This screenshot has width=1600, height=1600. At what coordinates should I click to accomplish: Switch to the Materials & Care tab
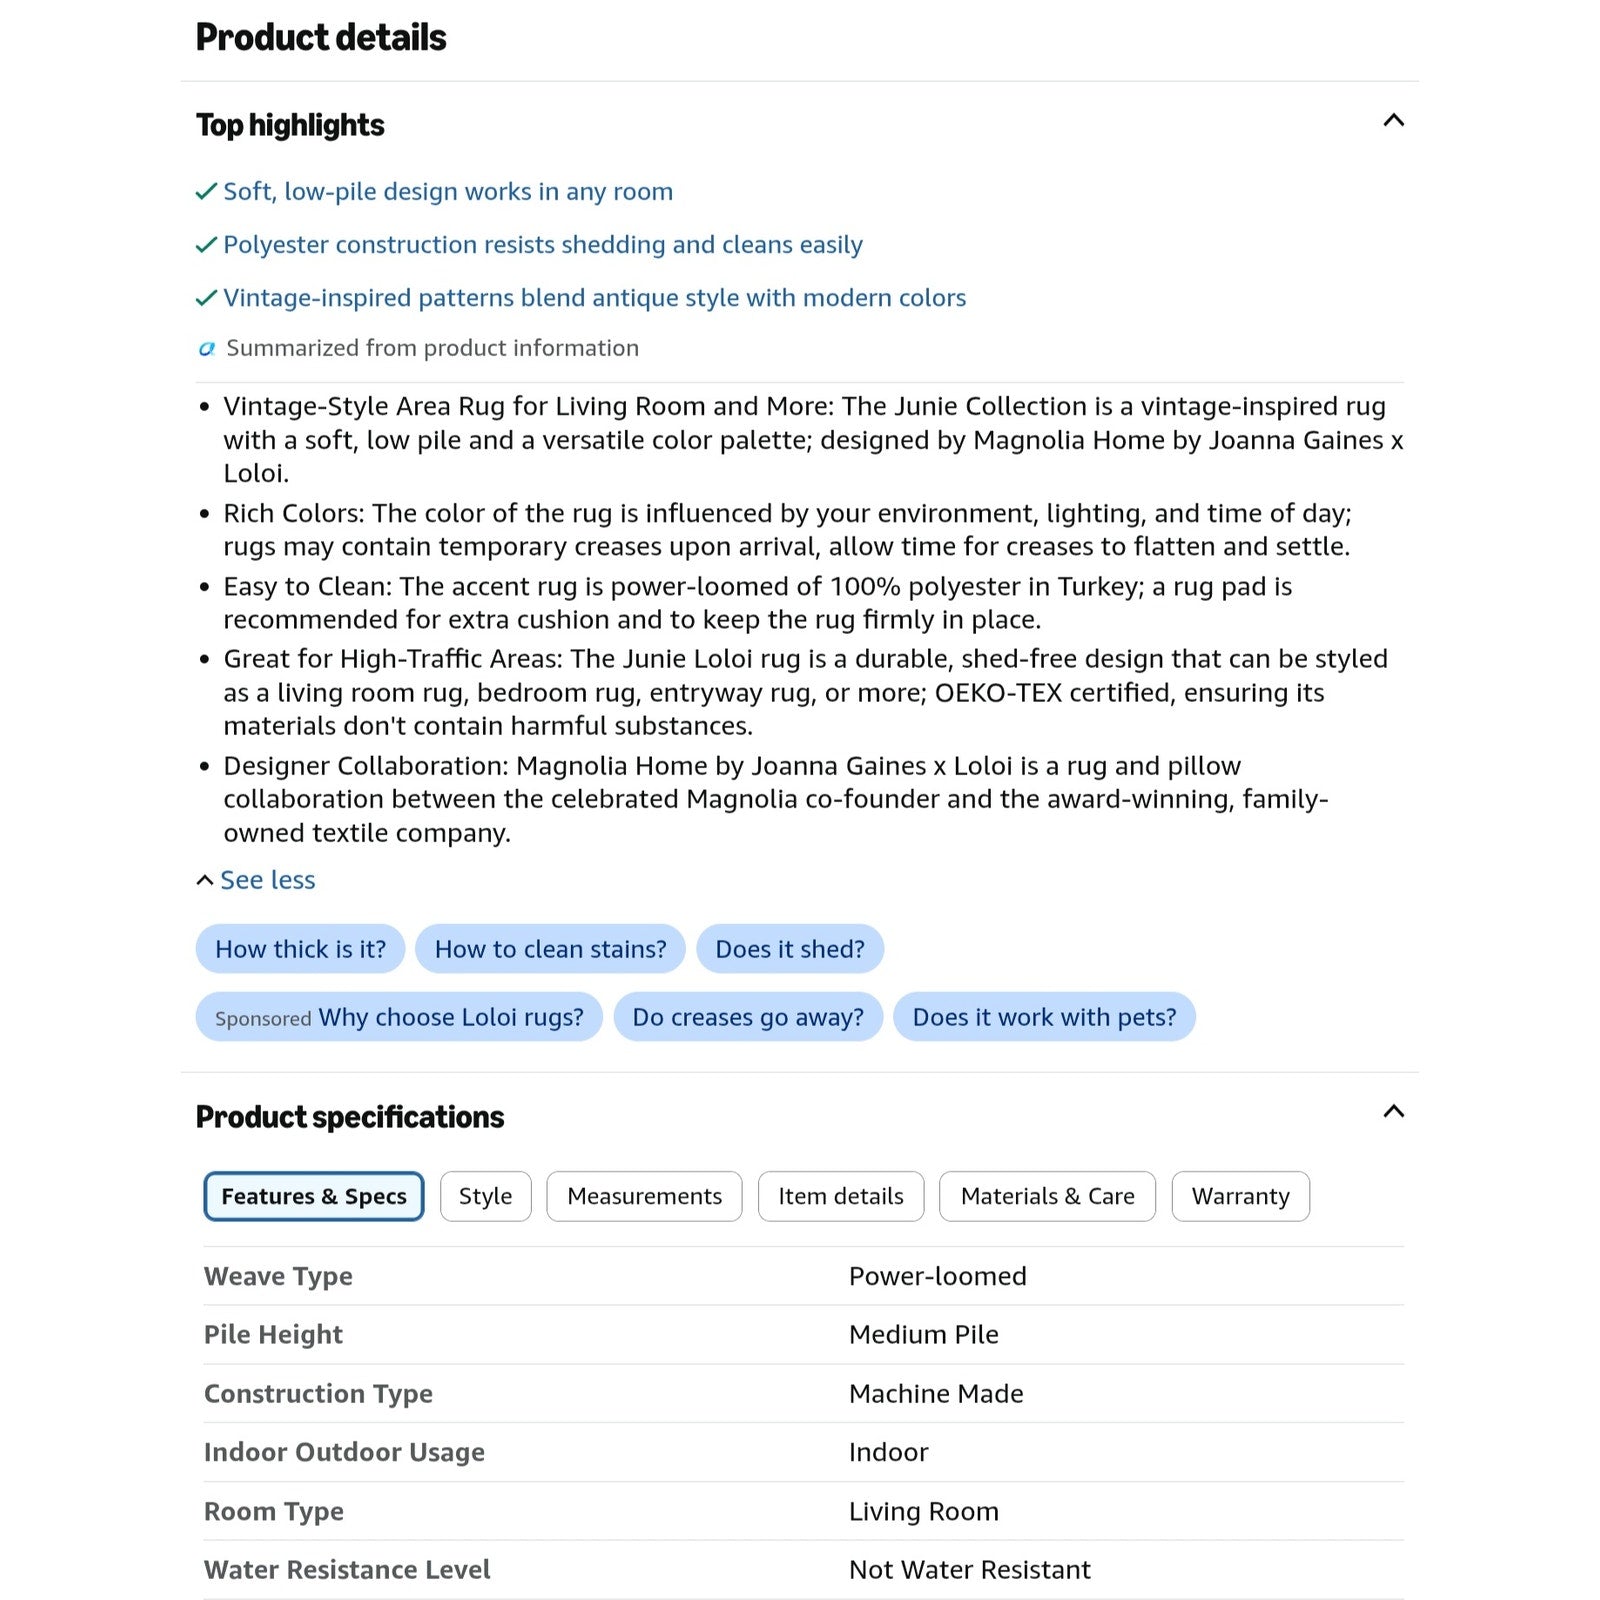click(1047, 1196)
